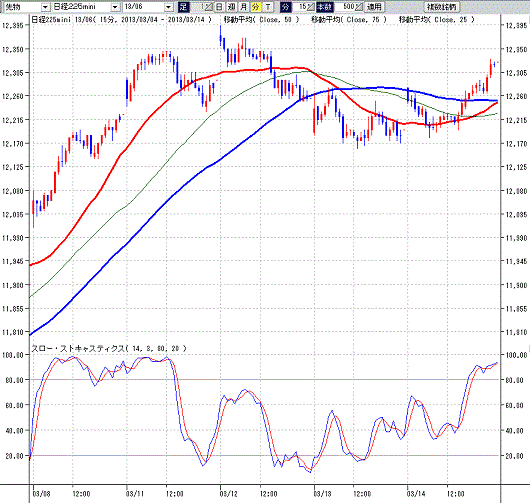This screenshot has width=530, height=503.
Task: Select the 週 weekly candle button
Action: [232, 7]
